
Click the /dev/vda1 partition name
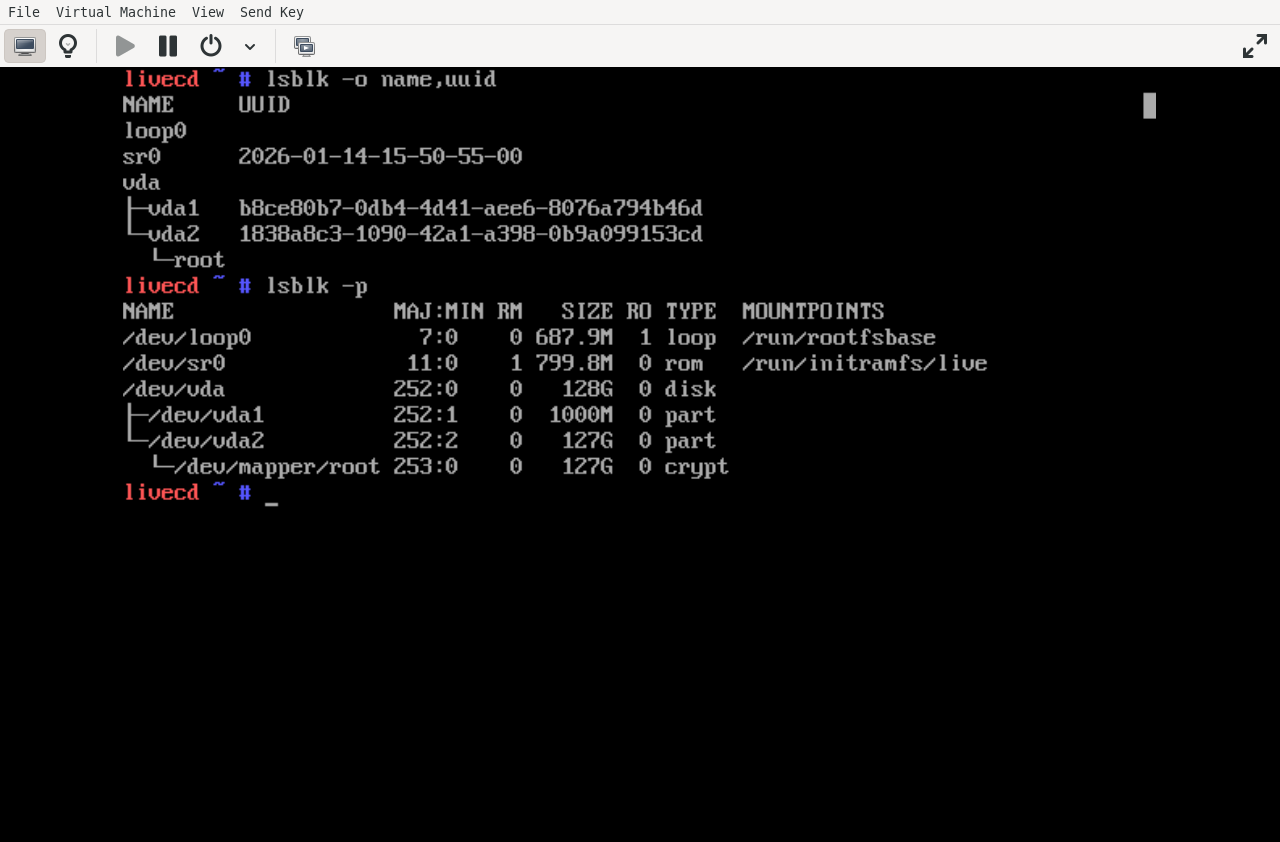(x=206, y=415)
